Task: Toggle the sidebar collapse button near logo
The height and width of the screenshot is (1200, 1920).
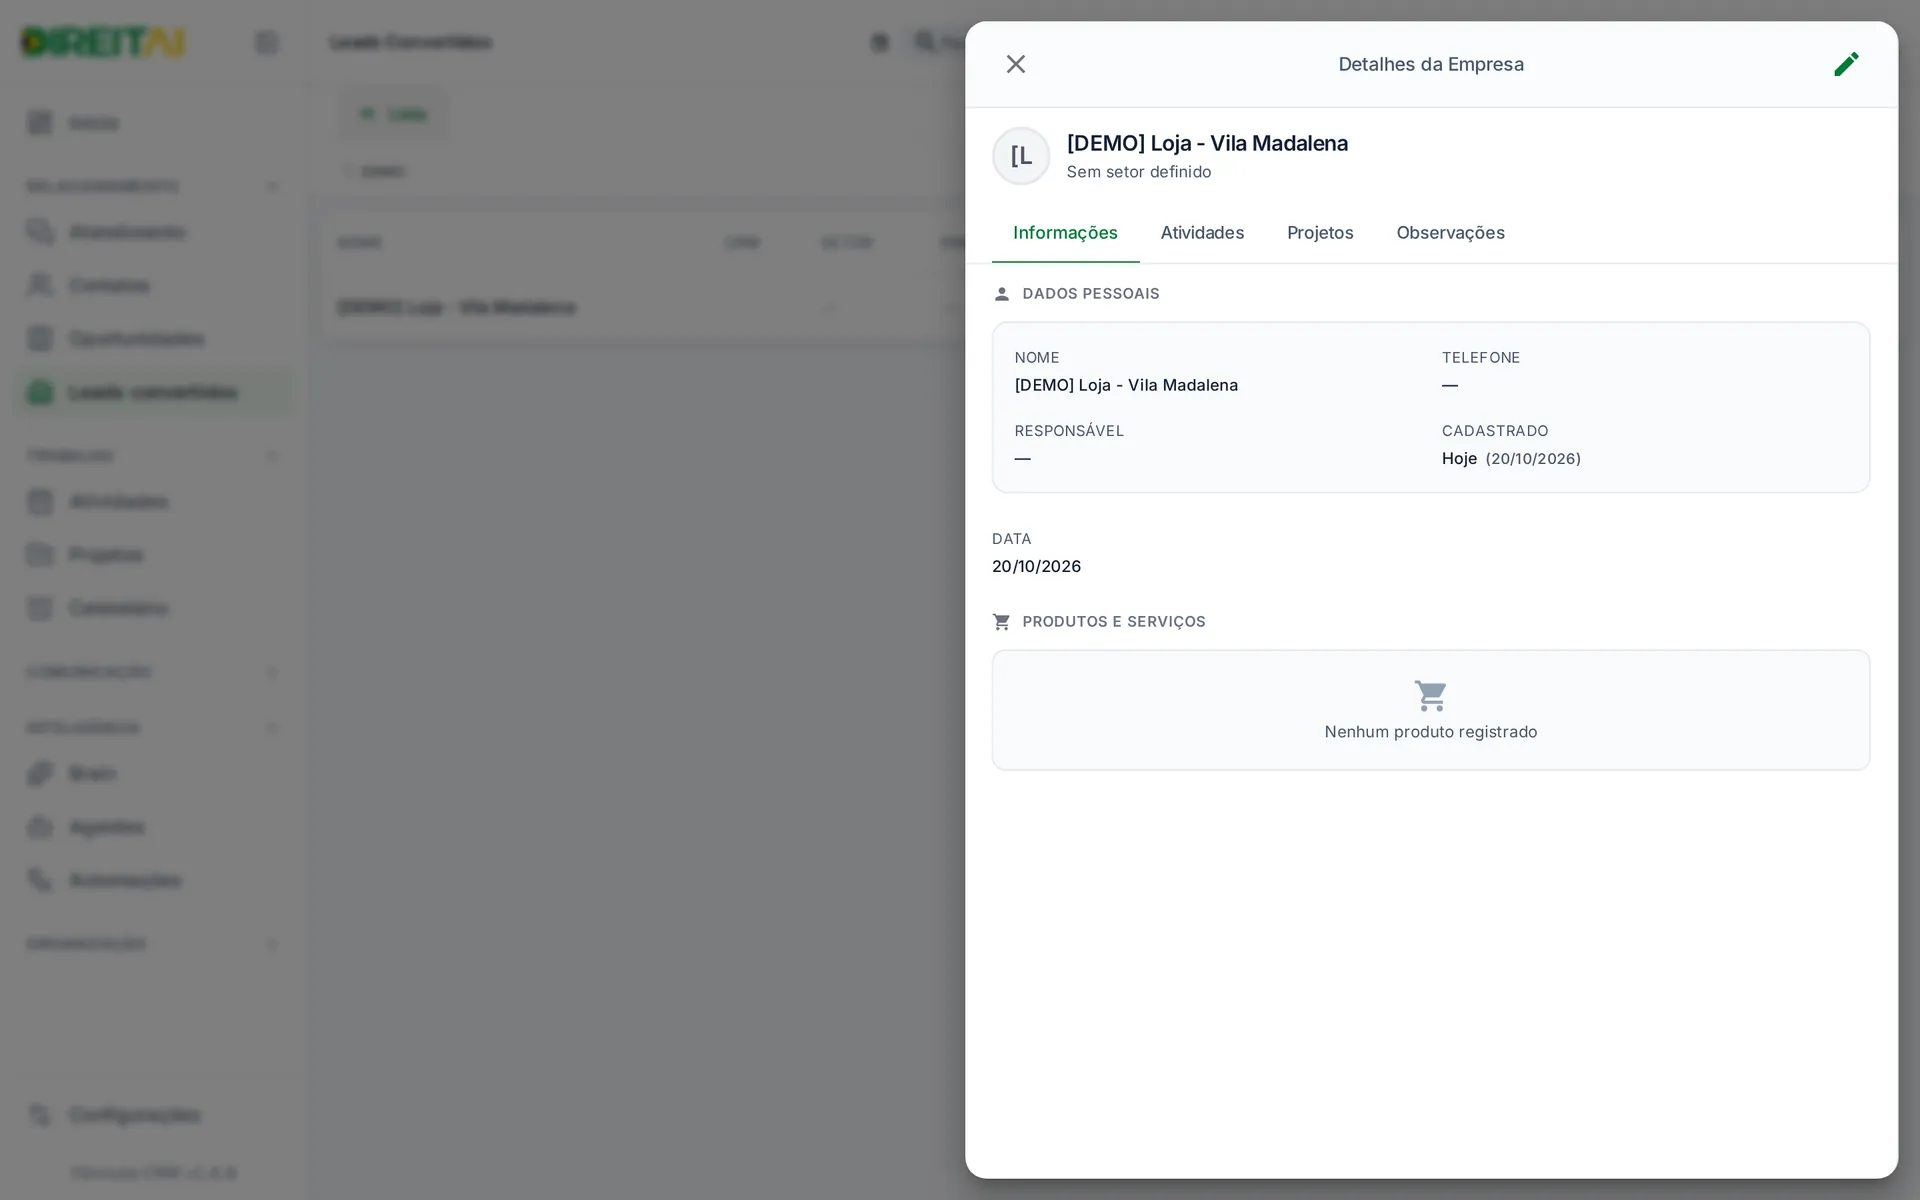Action: (266, 43)
